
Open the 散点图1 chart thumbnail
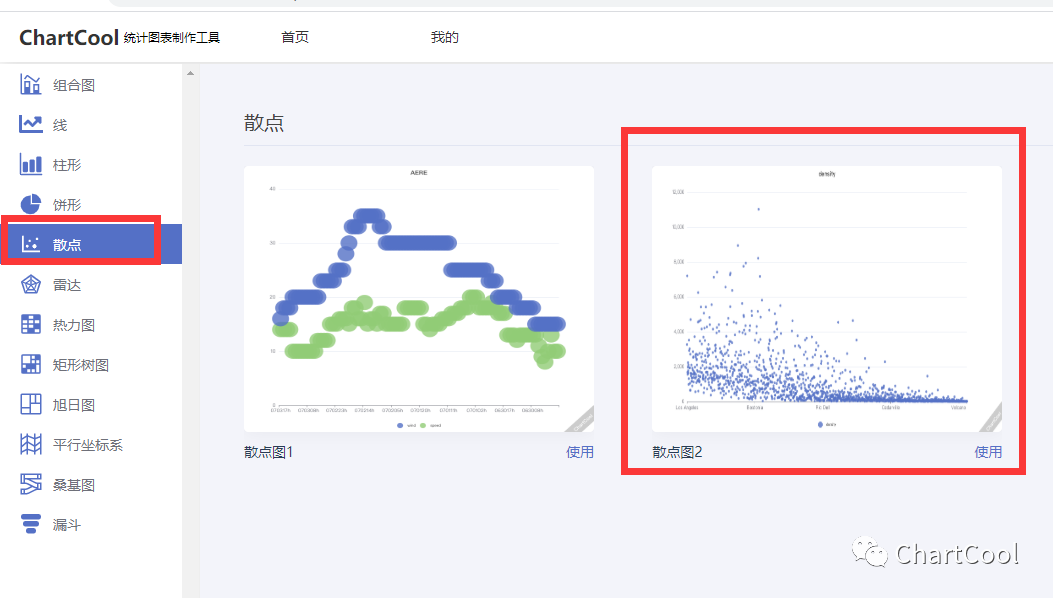[418, 298]
